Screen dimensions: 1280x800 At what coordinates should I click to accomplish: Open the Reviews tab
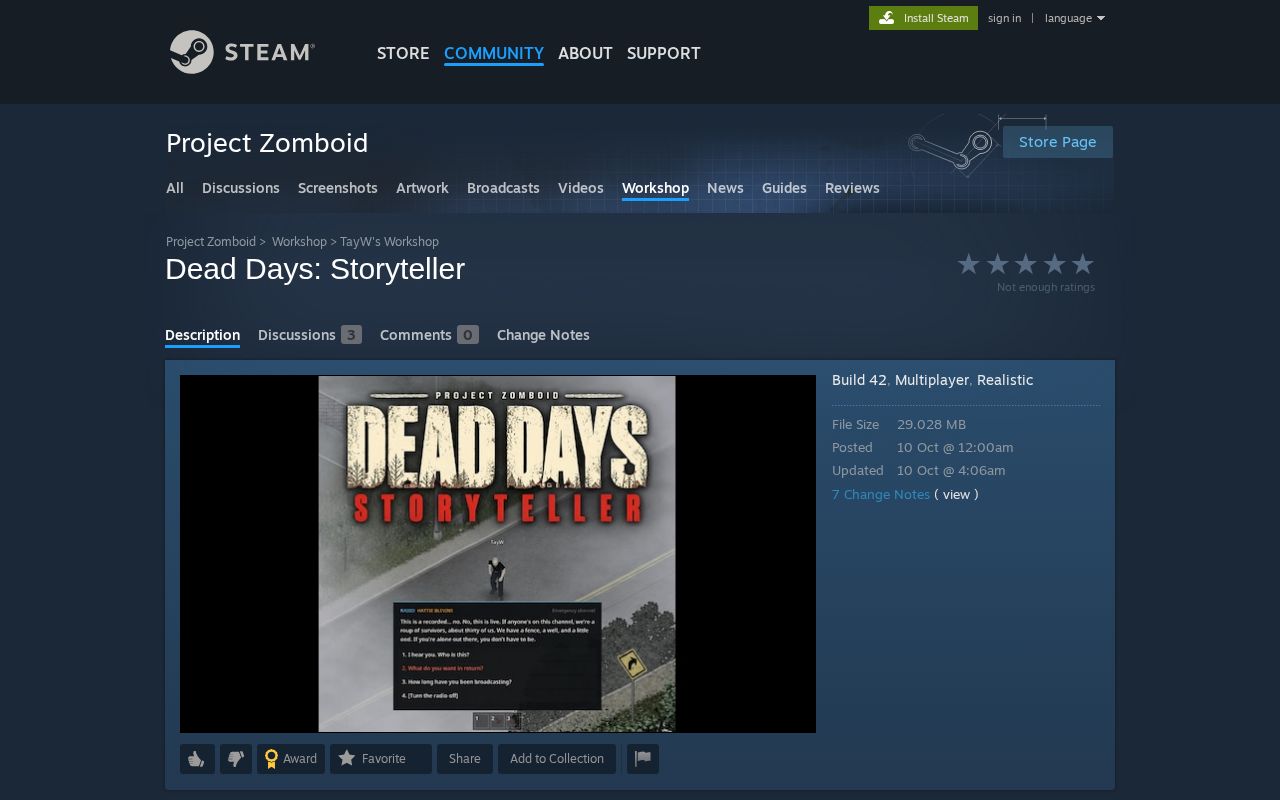852,188
